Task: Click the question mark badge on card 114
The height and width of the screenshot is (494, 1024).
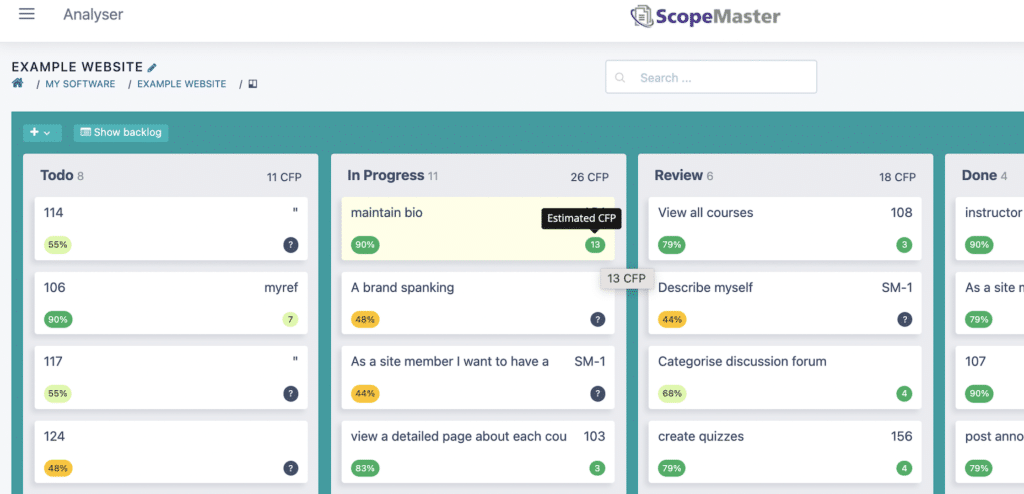Action: click(x=291, y=245)
